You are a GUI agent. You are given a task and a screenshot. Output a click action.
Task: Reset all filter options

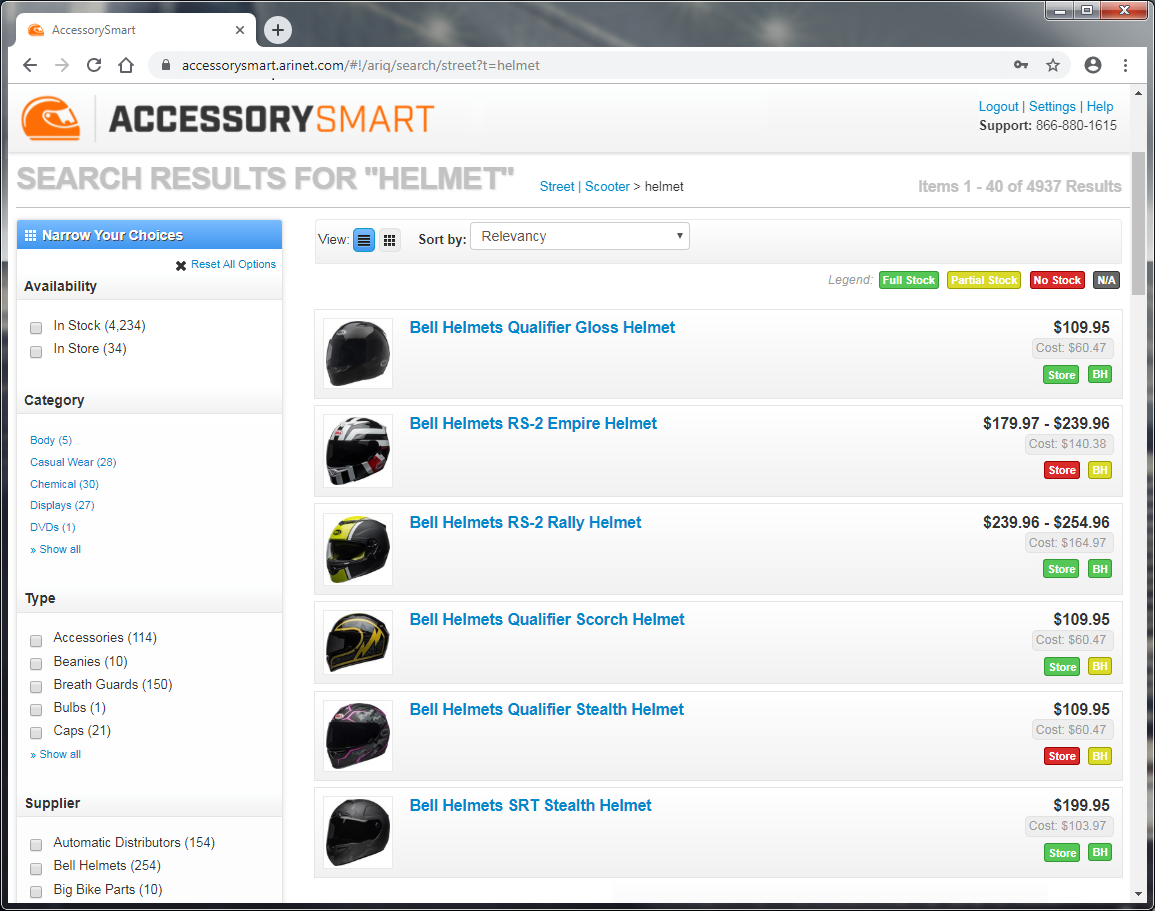pyautogui.click(x=233, y=264)
